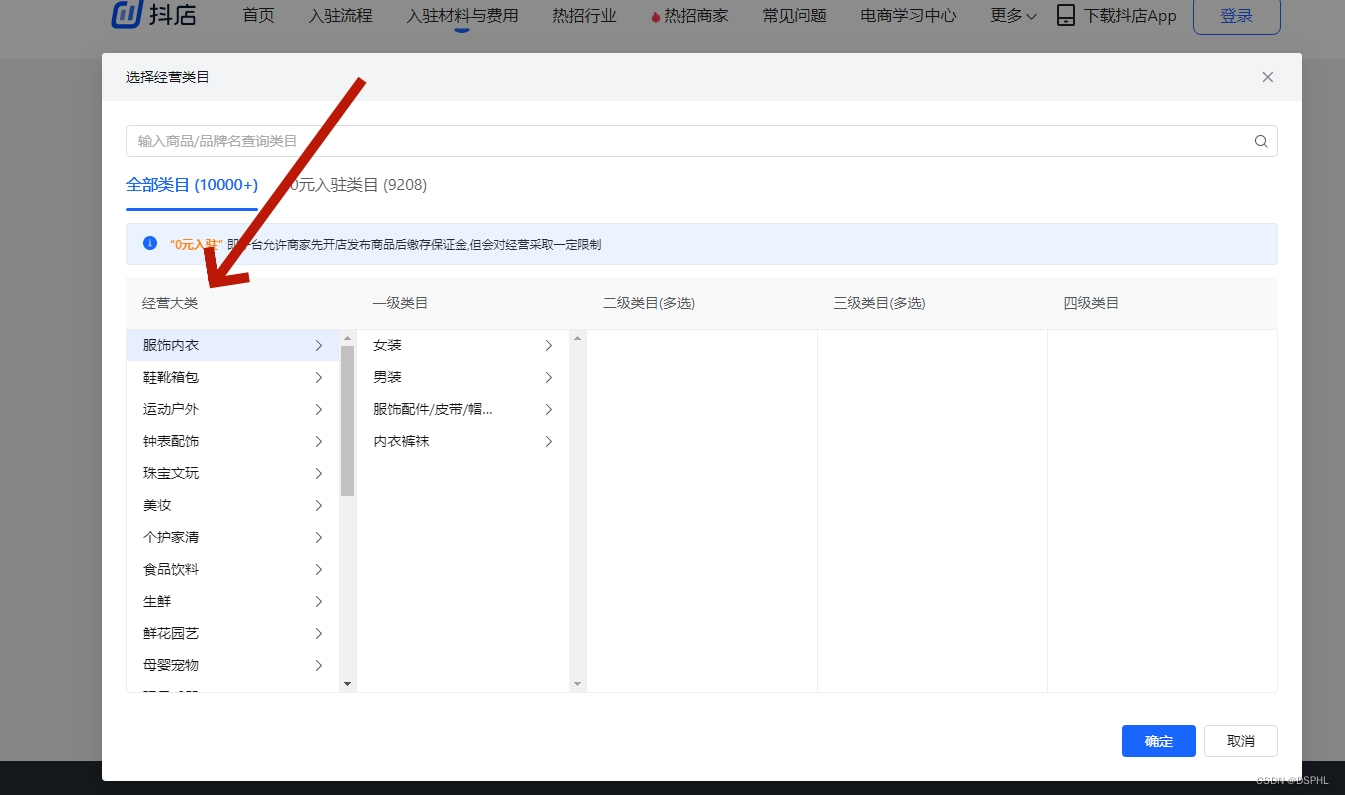1345x795 pixels.
Task: Expand the 运动户外 category arrow
Action: (x=319, y=409)
